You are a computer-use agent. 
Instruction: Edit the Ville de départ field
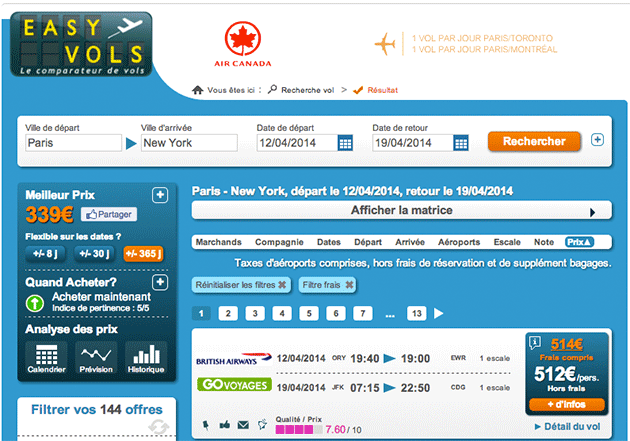click(74, 143)
